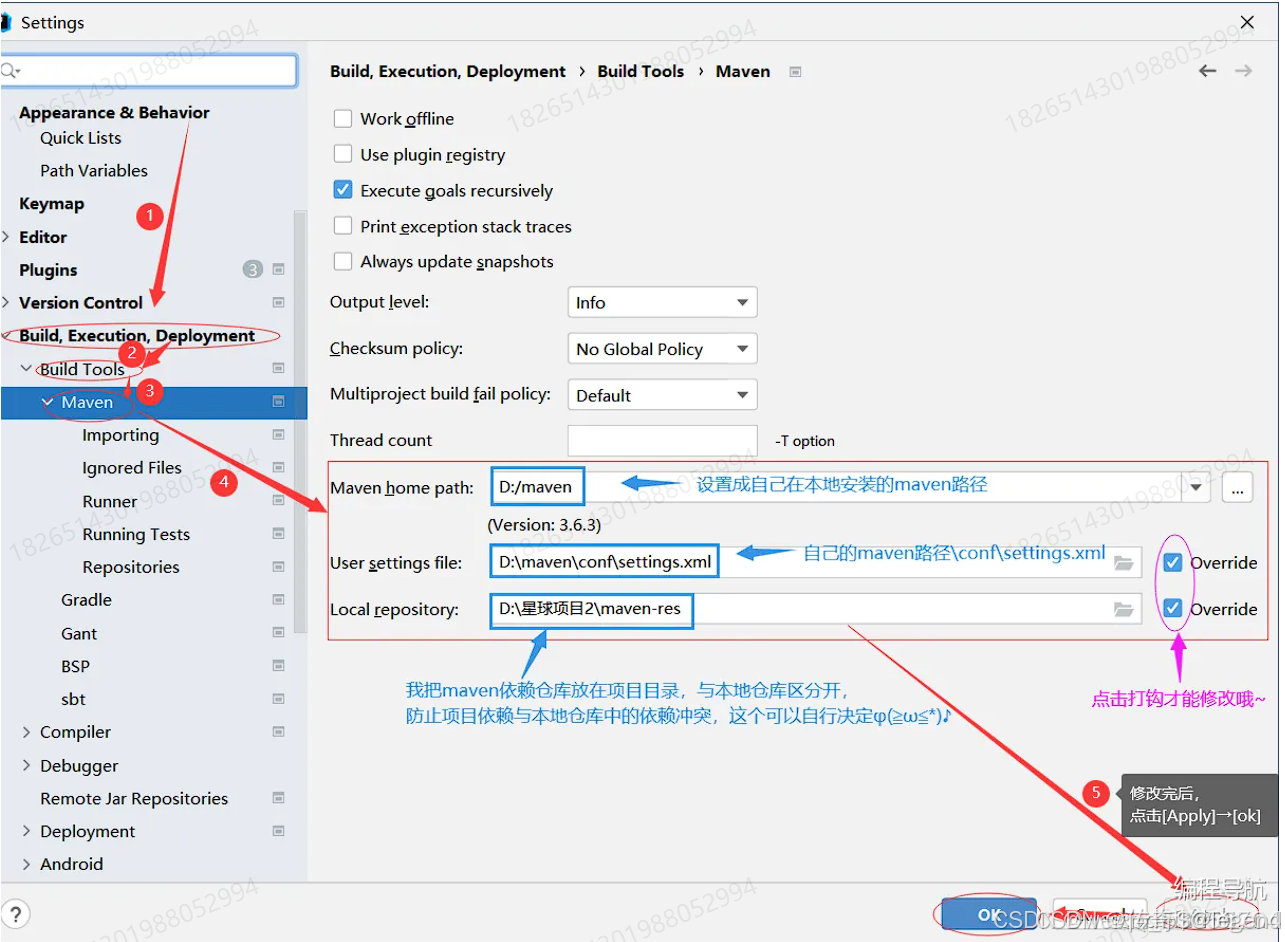Open the Remote Jar Repositories page
The width and height of the screenshot is (1285, 942).
(x=134, y=798)
